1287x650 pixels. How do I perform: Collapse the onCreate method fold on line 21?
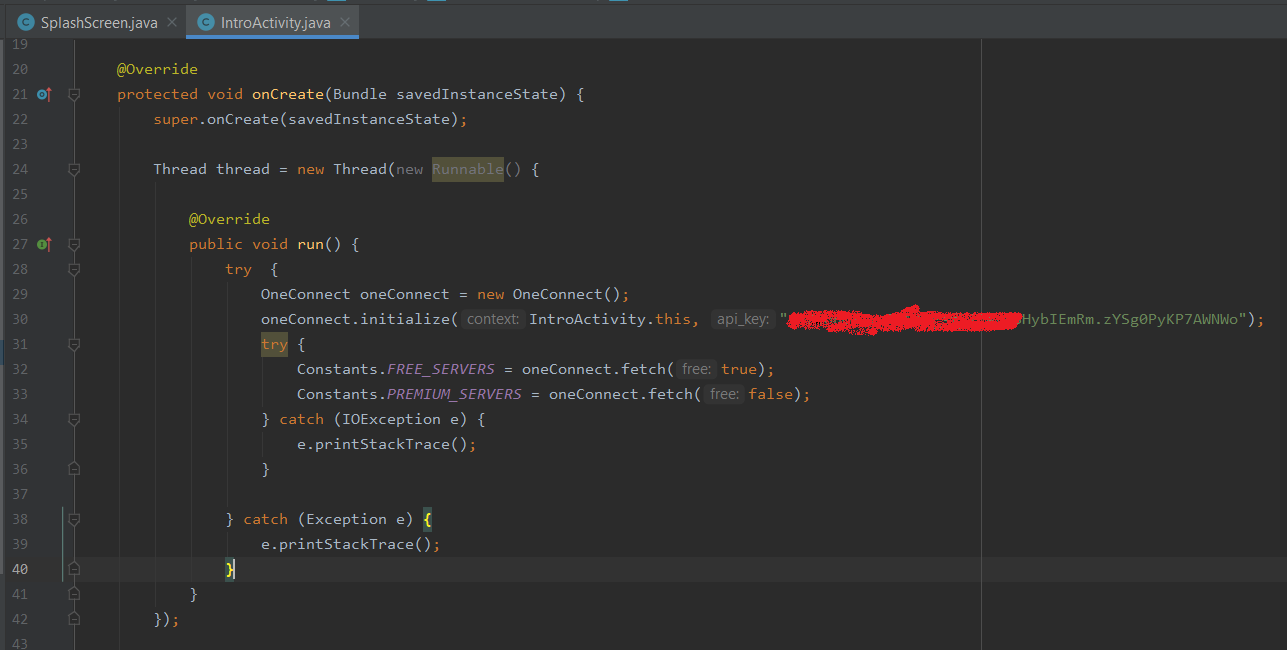[74, 94]
